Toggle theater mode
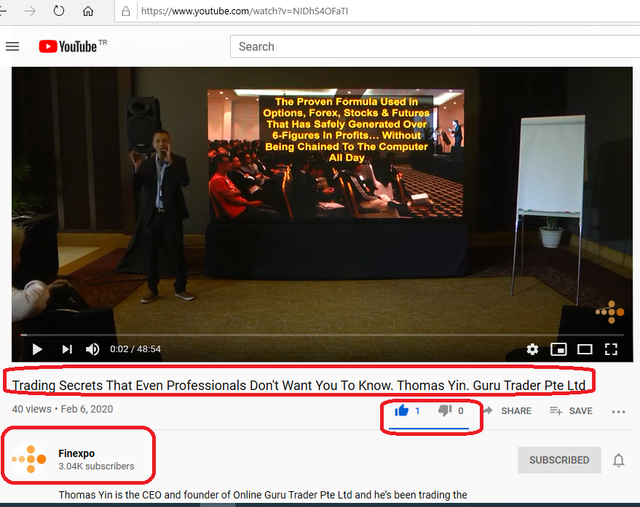 tap(584, 349)
